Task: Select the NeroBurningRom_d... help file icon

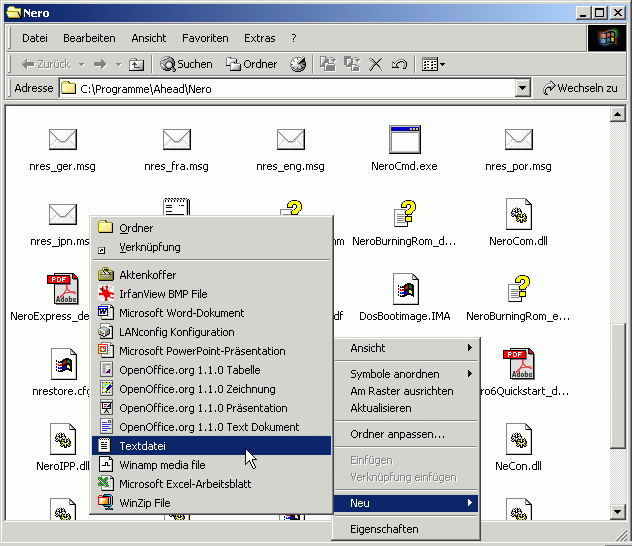Action: 405,214
